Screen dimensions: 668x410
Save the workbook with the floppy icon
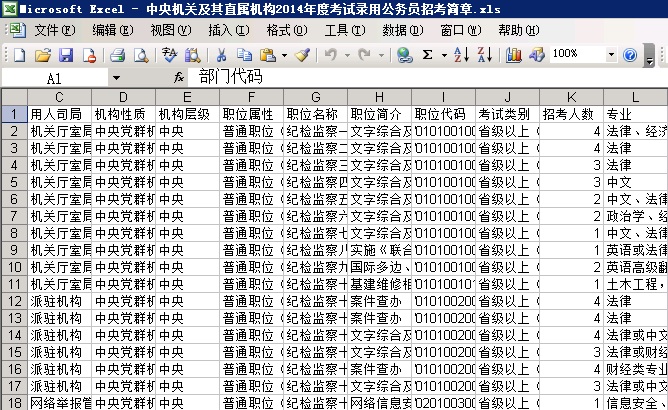[66, 55]
